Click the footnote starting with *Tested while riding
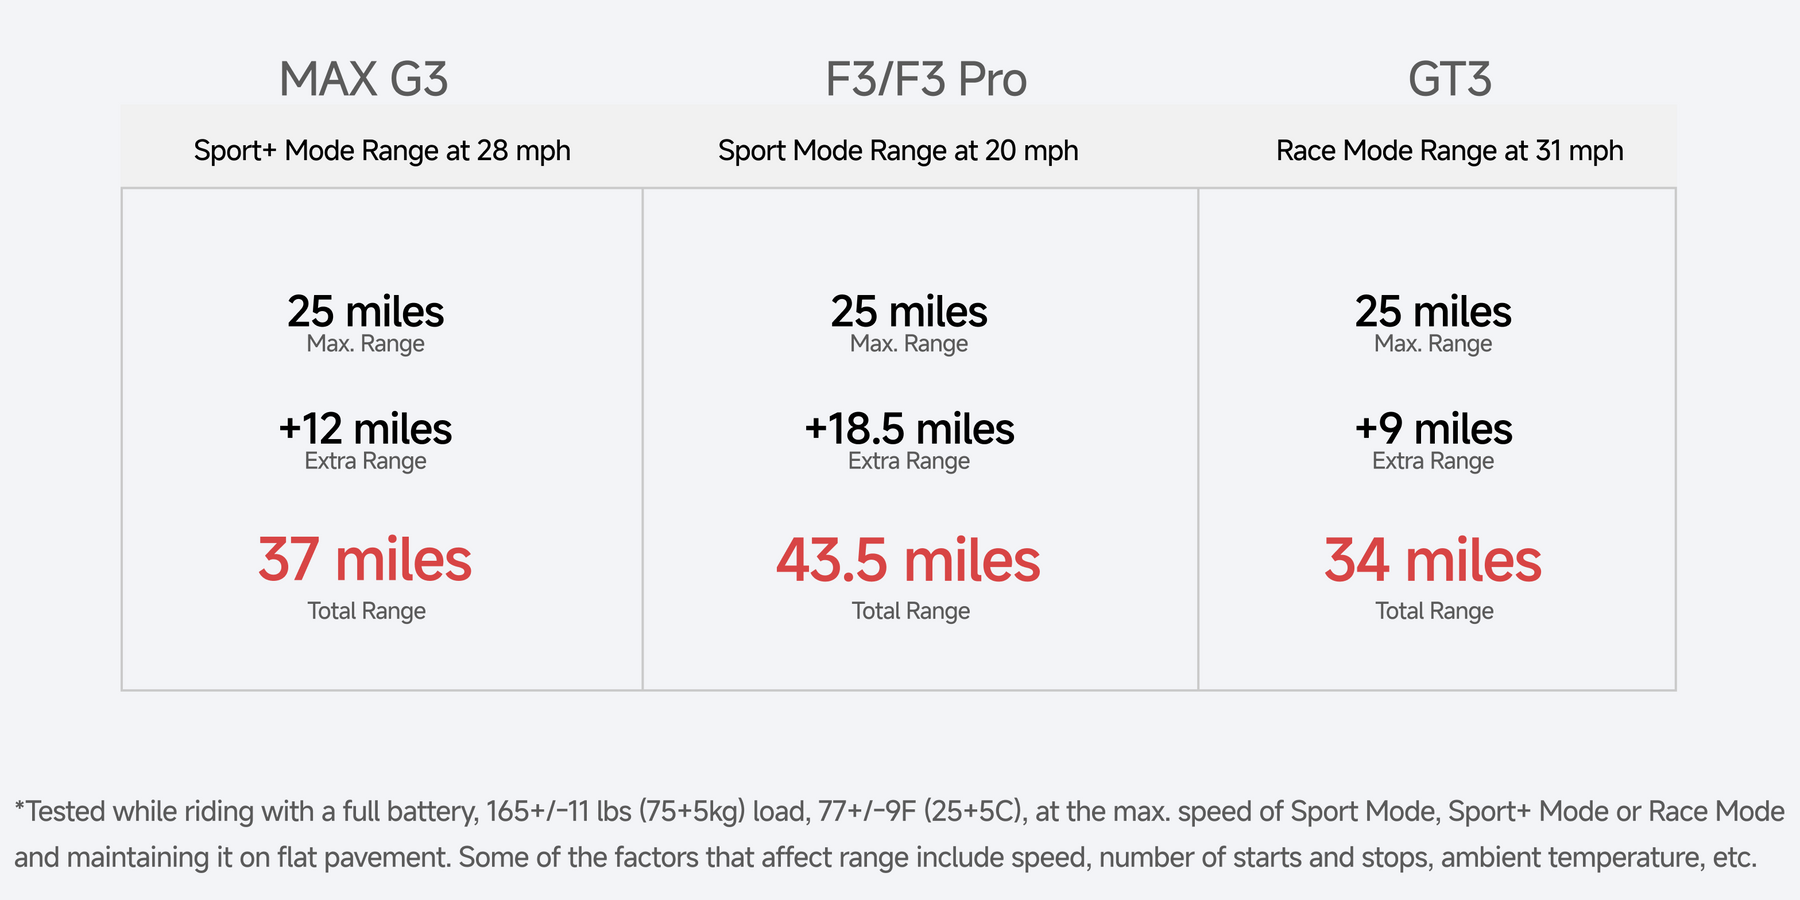1800x900 pixels. (899, 834)
